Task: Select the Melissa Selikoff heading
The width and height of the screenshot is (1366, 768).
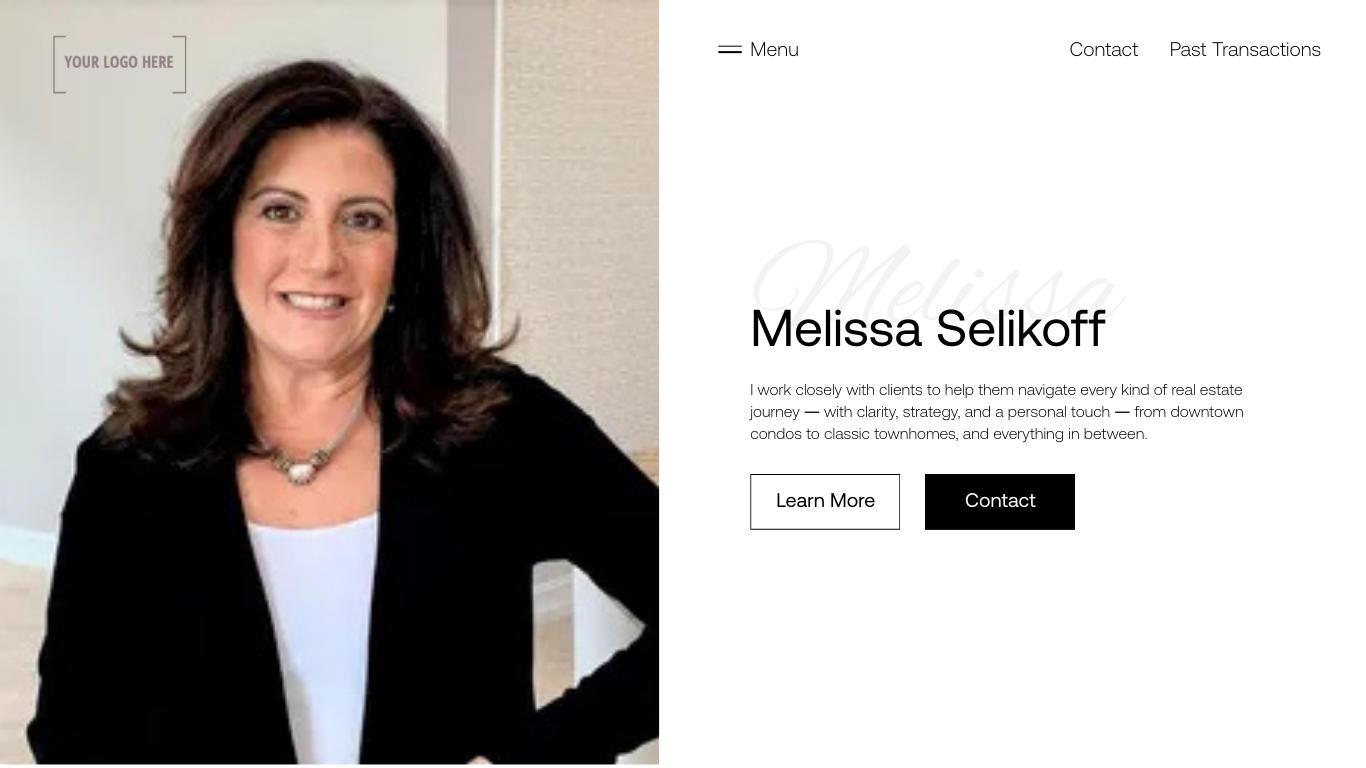Action: tap(927, 328)
